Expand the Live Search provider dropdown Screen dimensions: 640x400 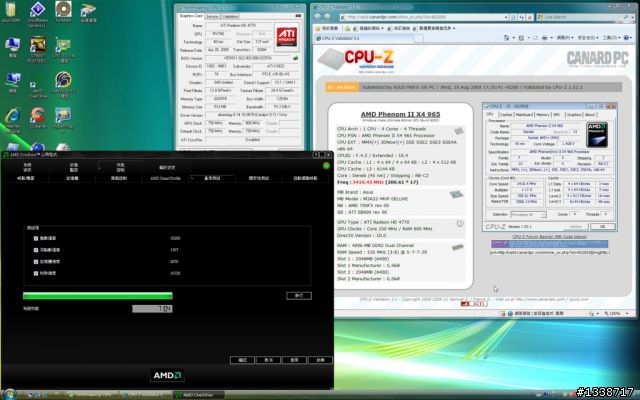pyautogui.click(x=631, y=16)
